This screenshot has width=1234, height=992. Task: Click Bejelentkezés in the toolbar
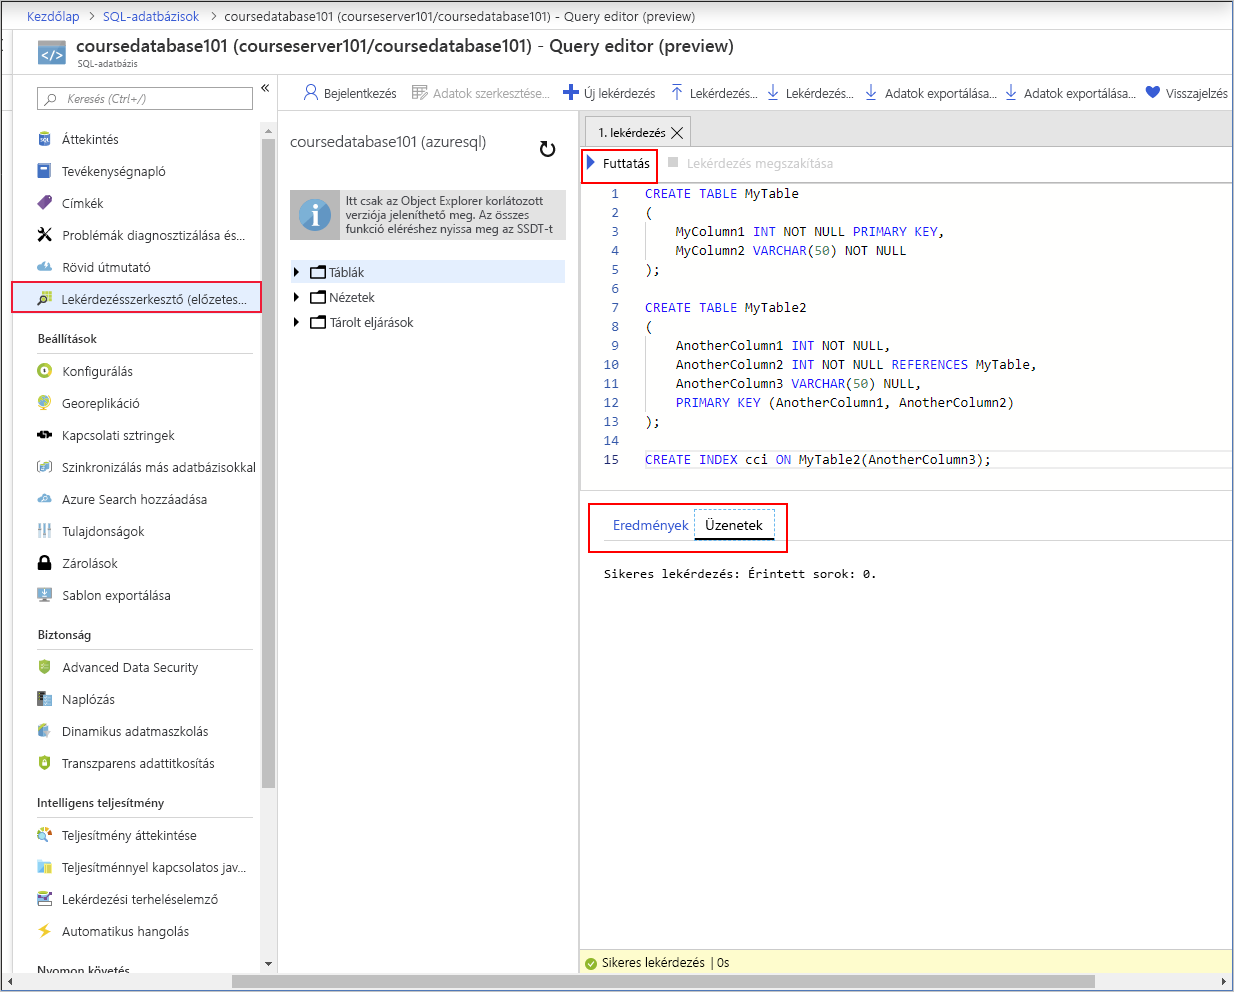click(x=350, y=93)
